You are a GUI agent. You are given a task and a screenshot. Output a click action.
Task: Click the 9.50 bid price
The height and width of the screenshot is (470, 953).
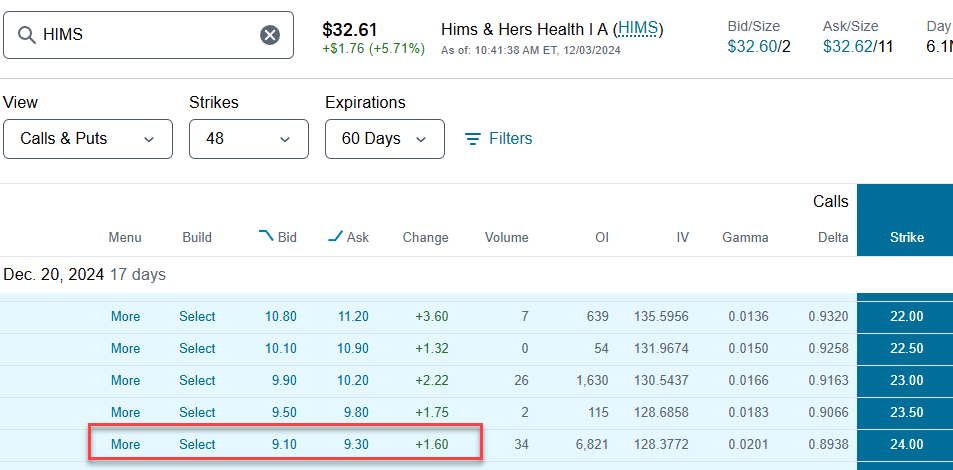tap(284, 413)
